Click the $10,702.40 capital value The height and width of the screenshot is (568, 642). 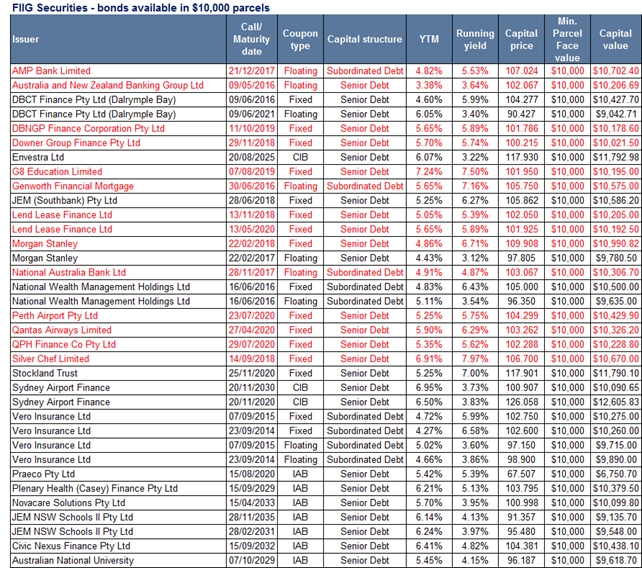616,71
